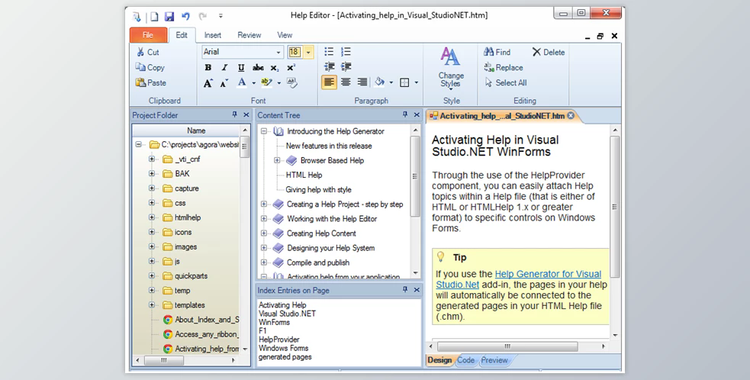Open the File tab
Viewport: 750px width, 380px height.
tap(148, 35)
